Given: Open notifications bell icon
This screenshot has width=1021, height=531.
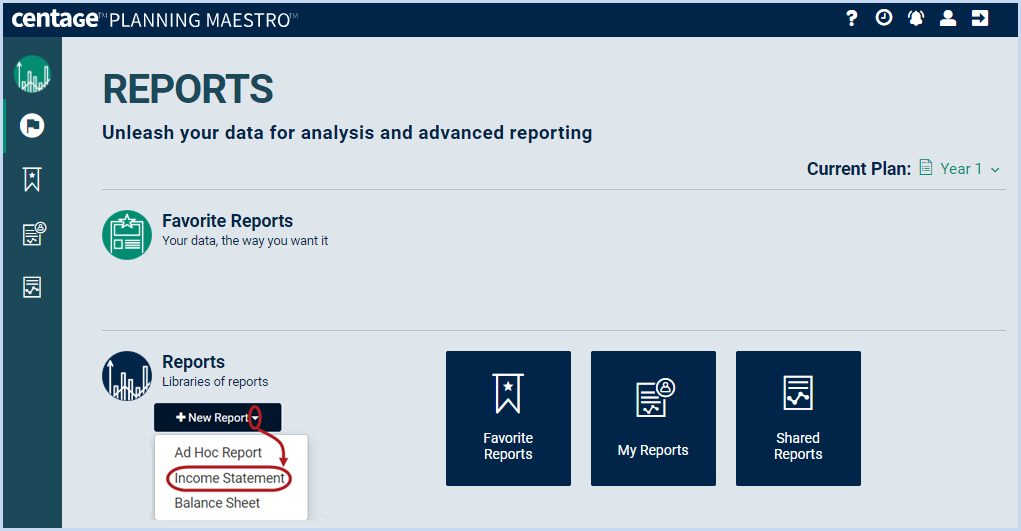Looking at the screenshot, I should [x=916, y=18].
